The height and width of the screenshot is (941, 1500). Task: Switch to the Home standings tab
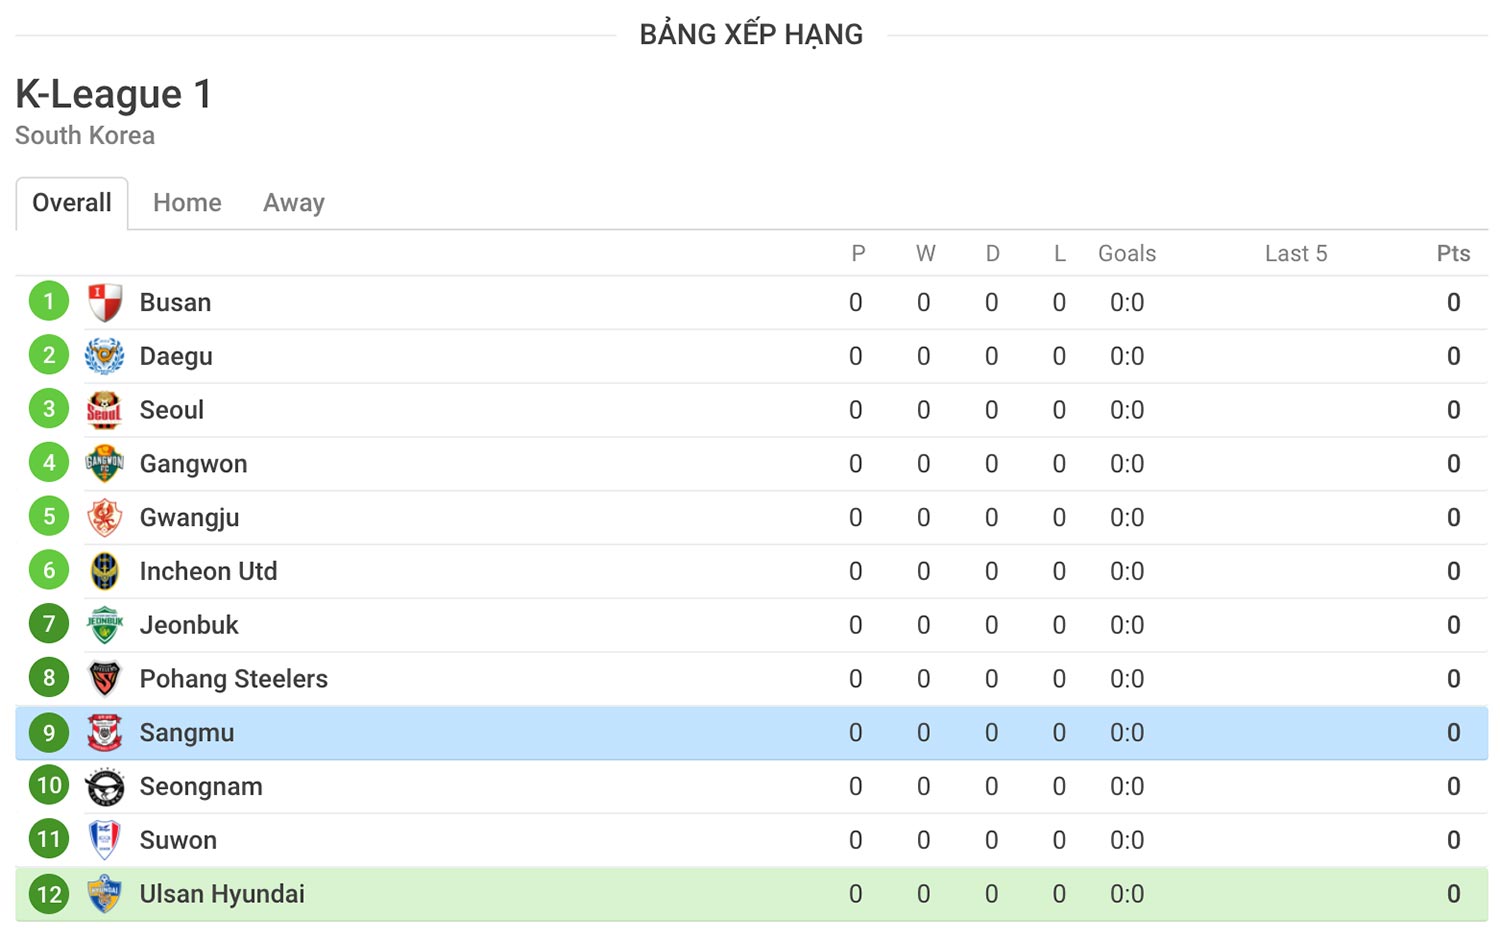(x=187, y=203)
